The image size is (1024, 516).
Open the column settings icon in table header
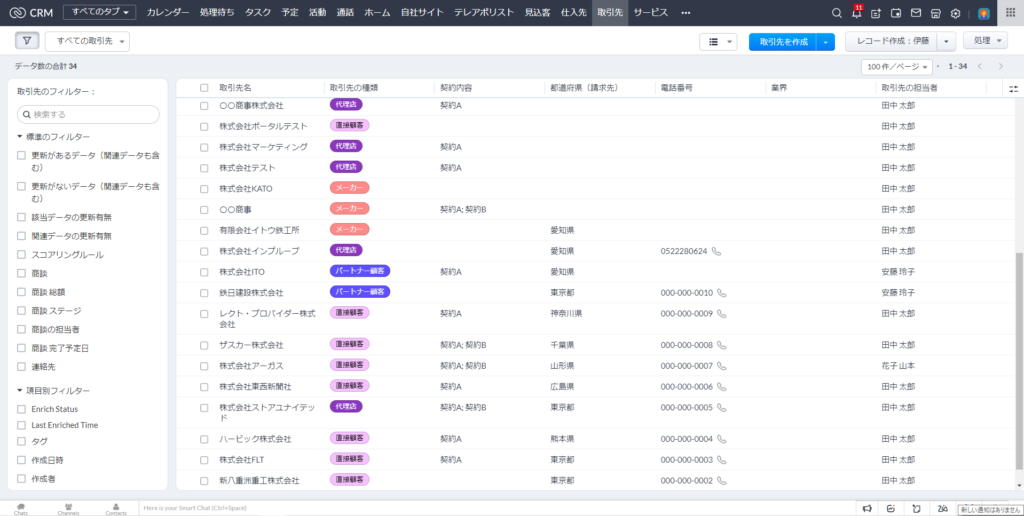tap(1013, 88)
